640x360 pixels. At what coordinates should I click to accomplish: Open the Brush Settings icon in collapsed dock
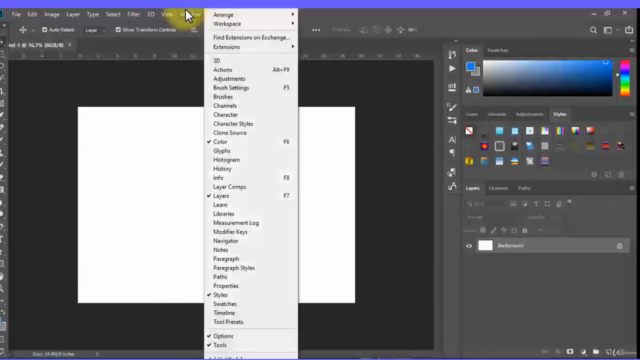pos(452,107)
